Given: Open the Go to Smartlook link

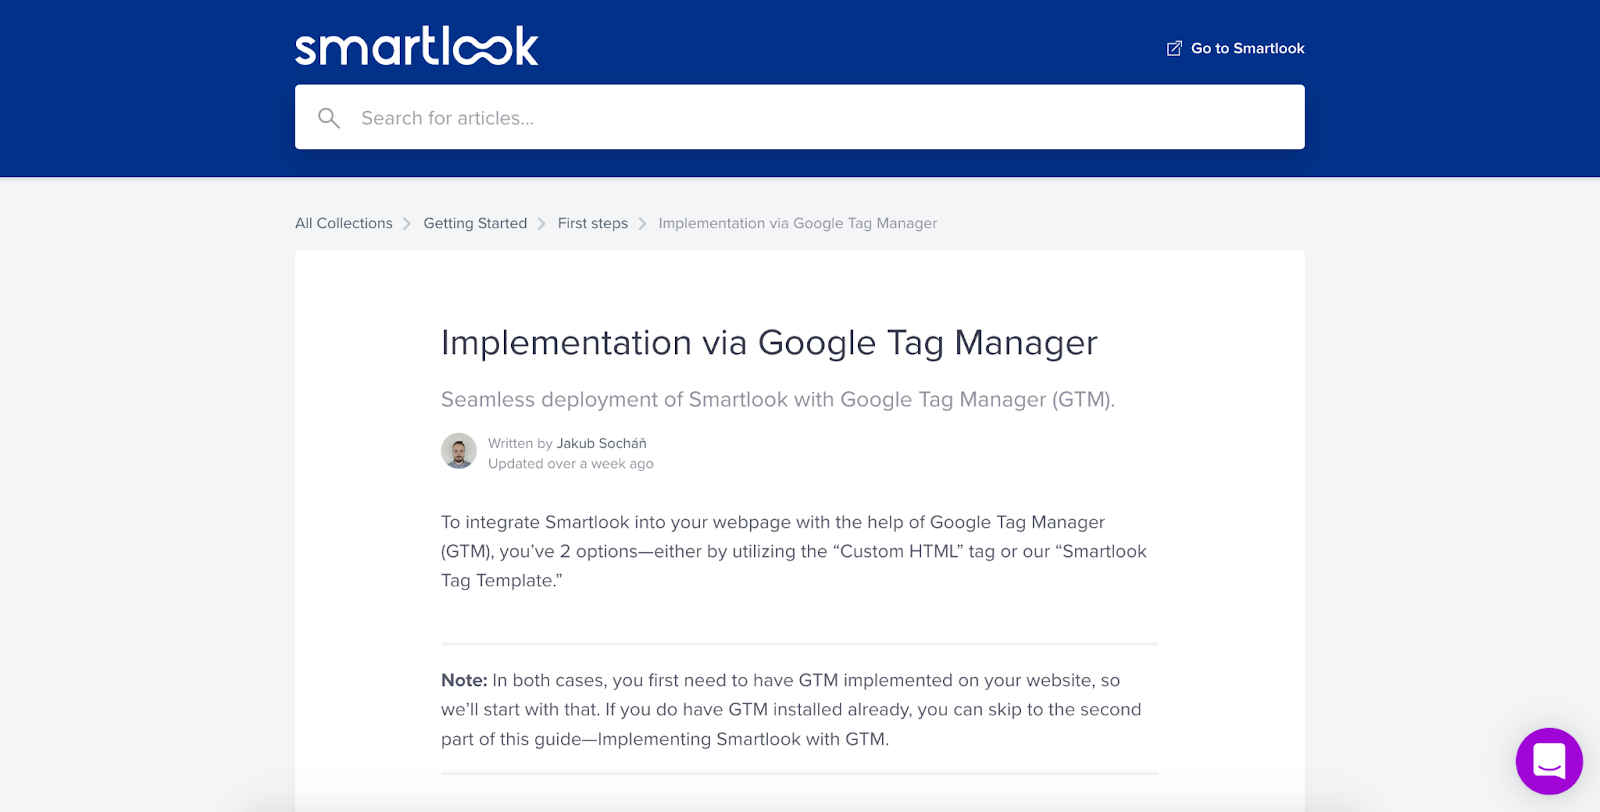Looking at the screenshot, I should (x=1236, y=48).
